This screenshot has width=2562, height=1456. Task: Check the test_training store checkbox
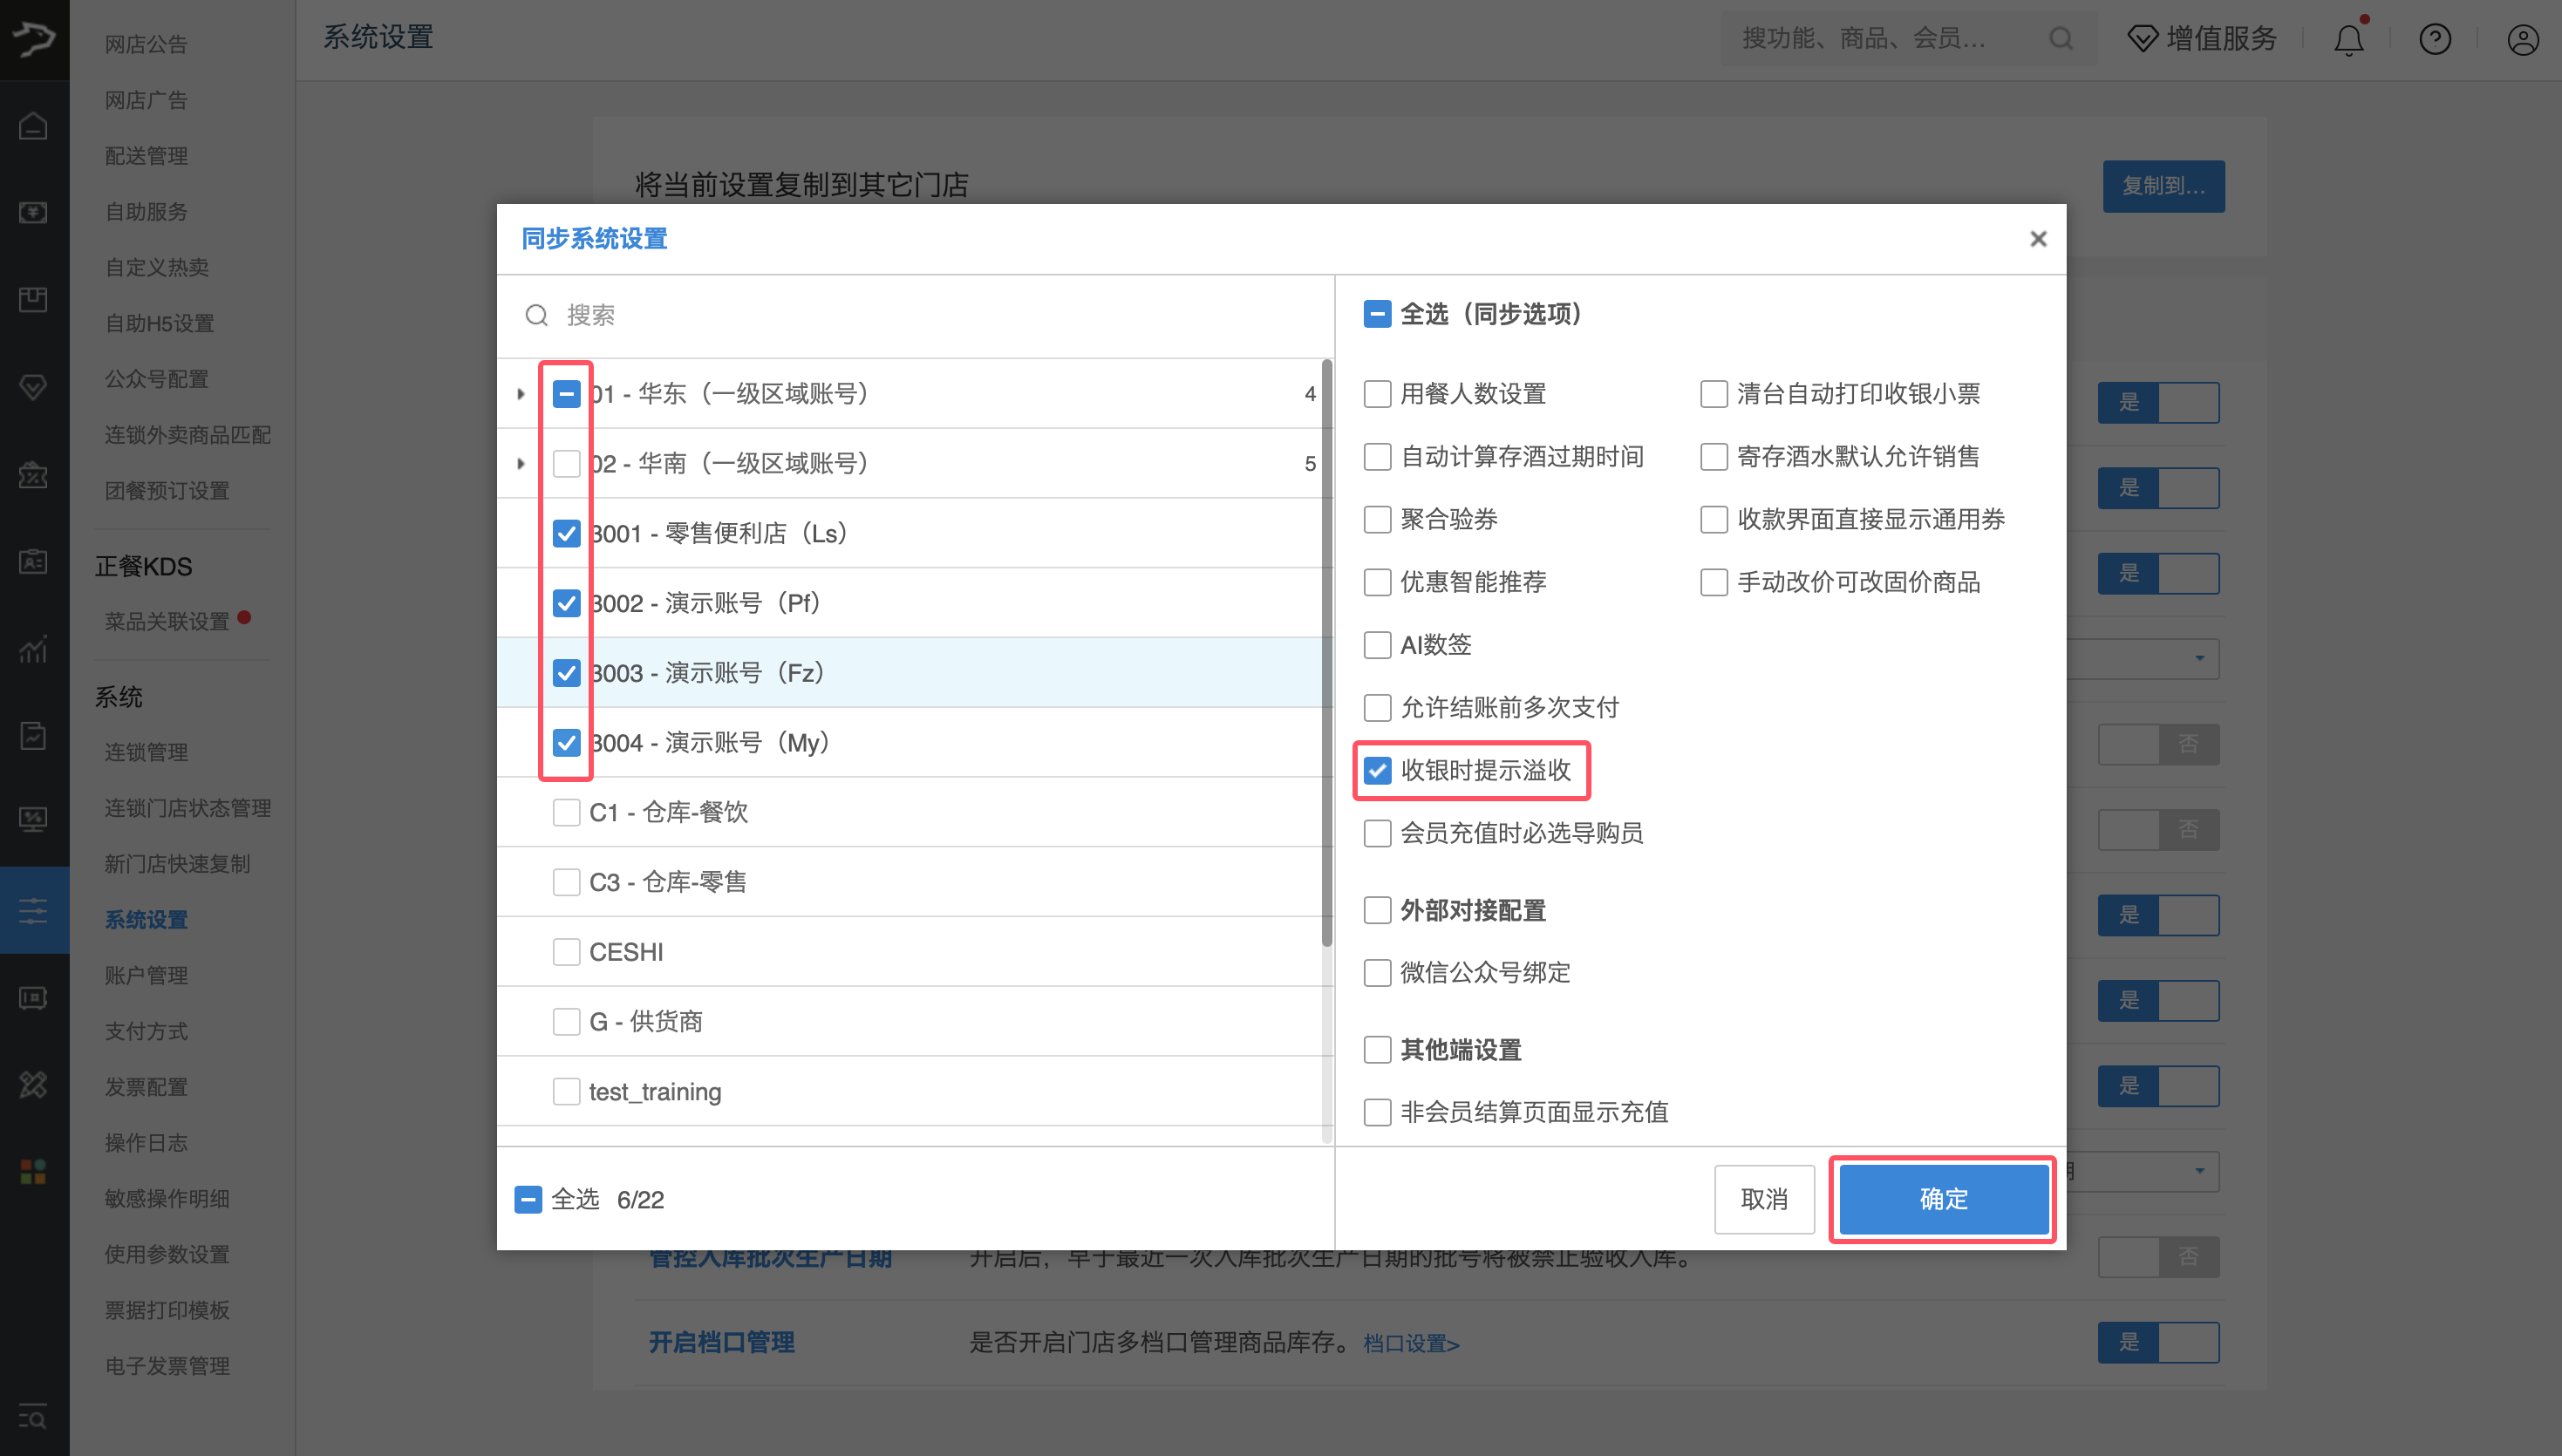point(566,1091)
